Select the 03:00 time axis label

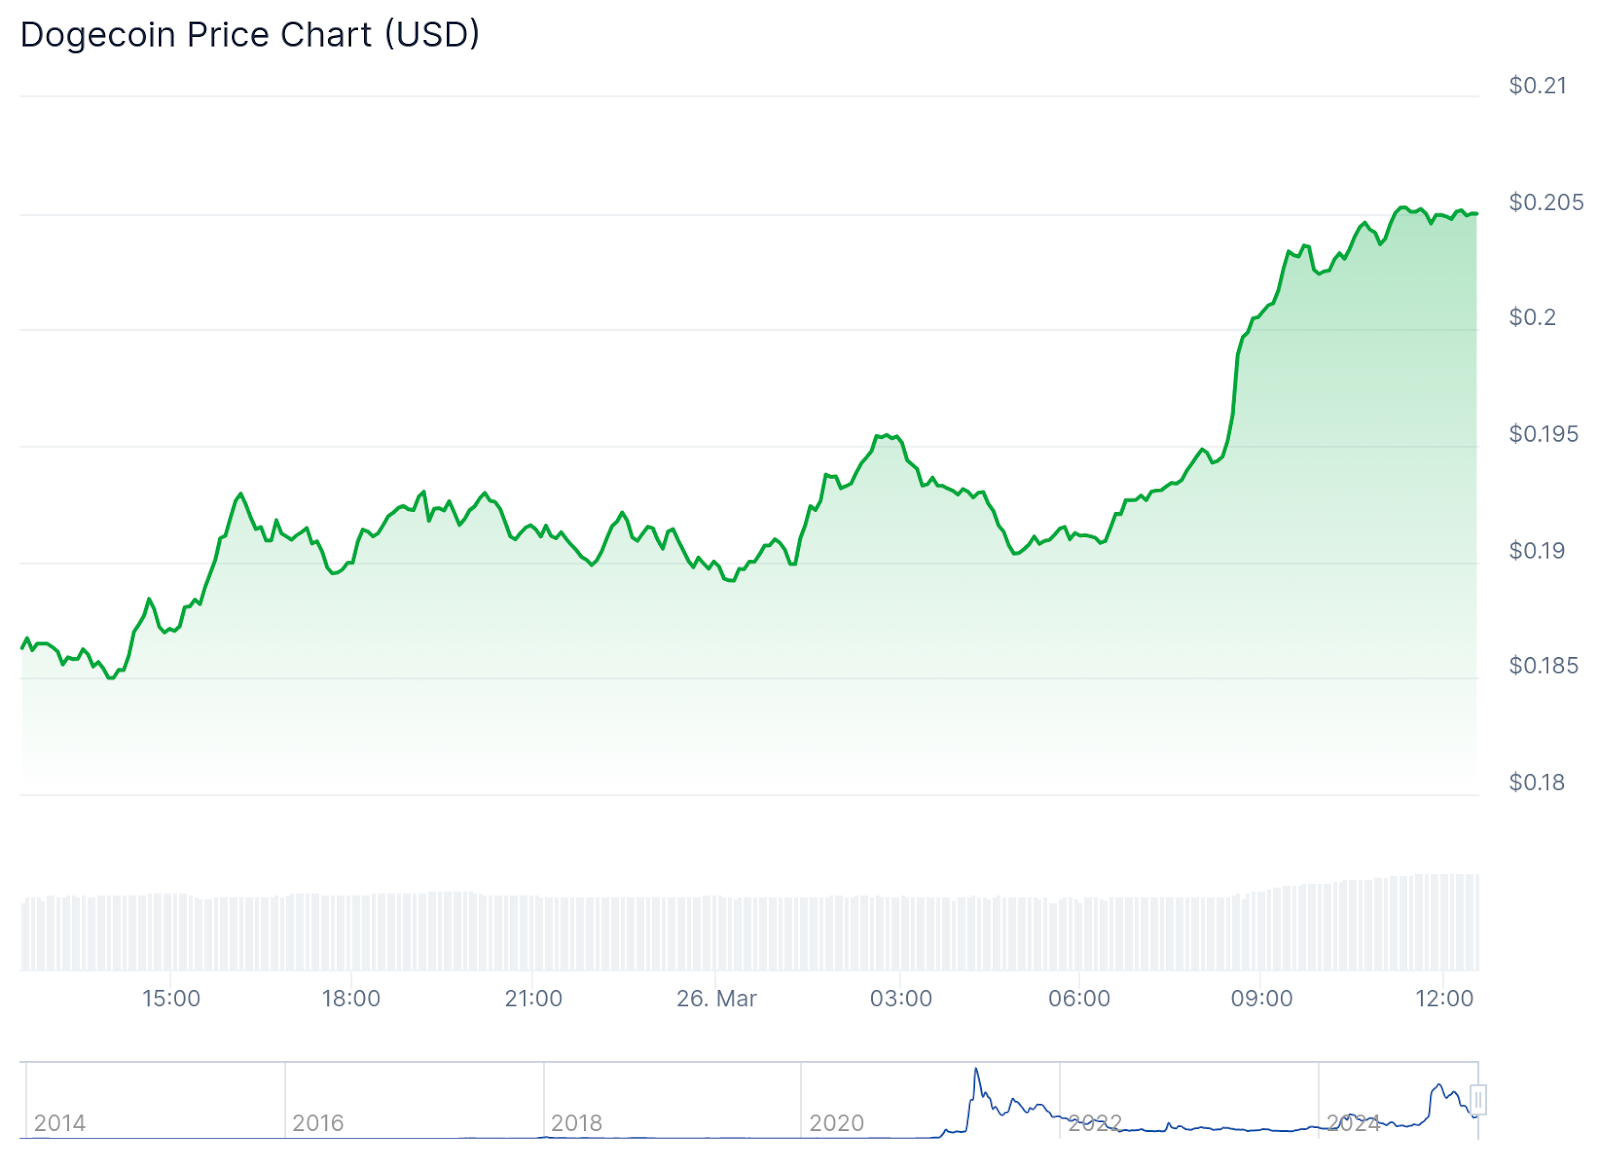pos(901,998)
